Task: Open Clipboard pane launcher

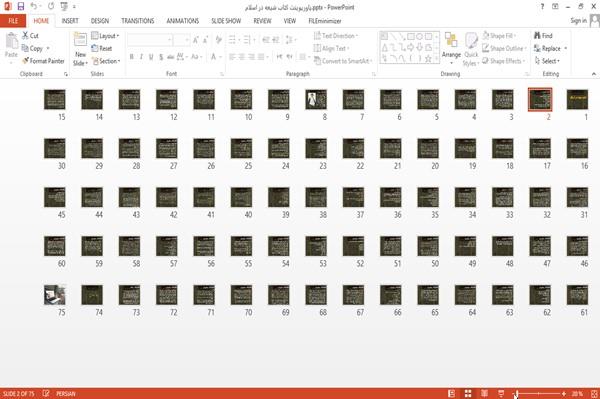Action: pyautogui.click(x=66, y=74)
